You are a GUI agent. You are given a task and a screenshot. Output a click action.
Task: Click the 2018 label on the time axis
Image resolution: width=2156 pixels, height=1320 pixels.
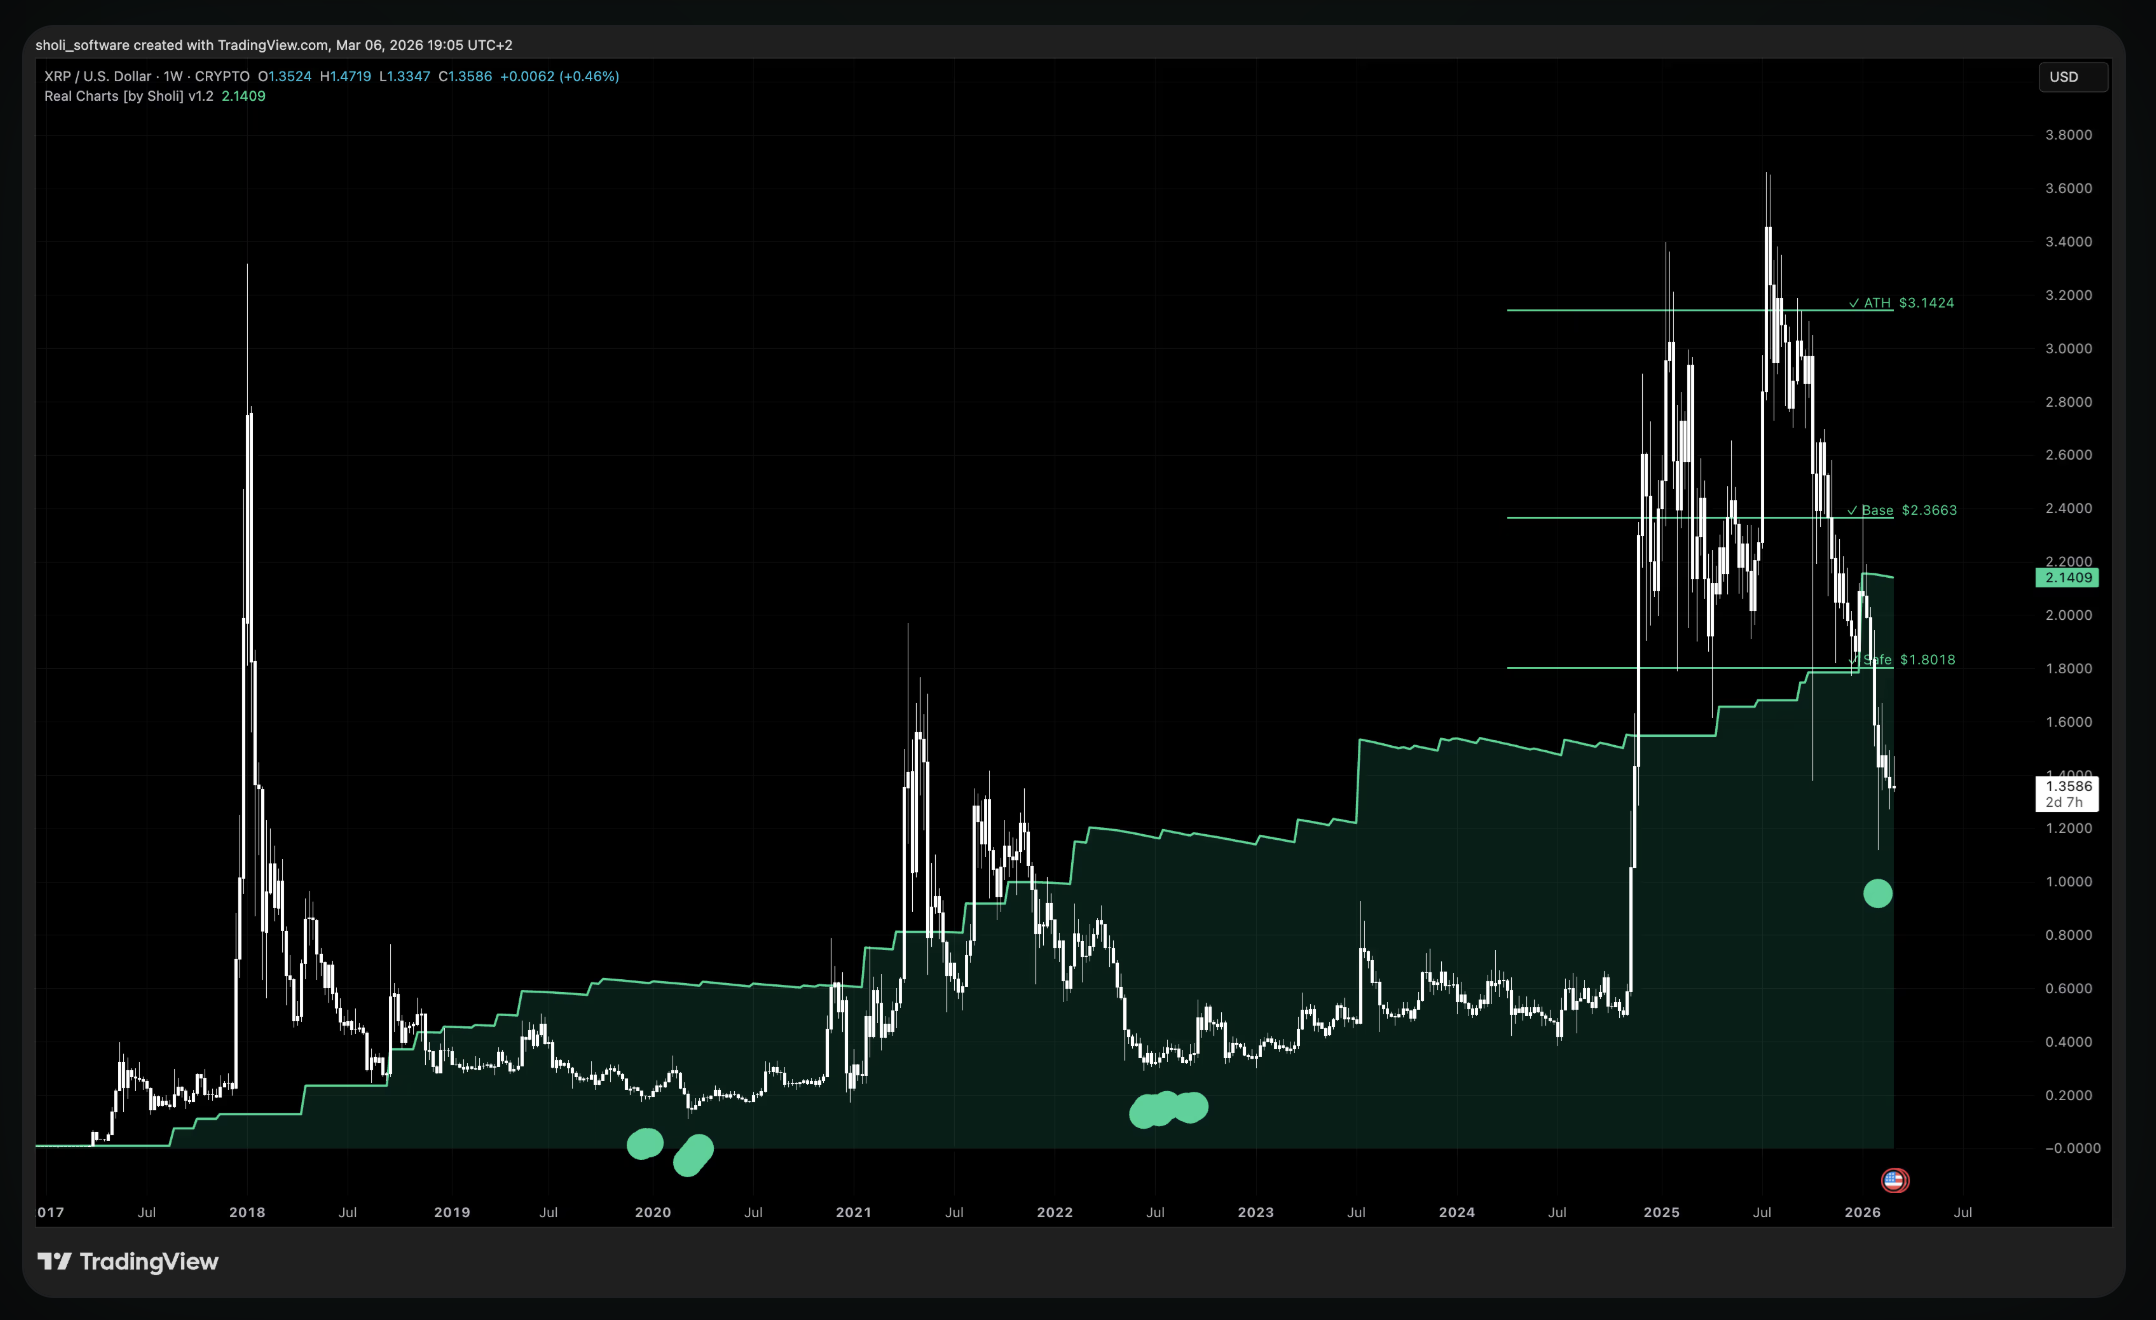click(x=247, y=1212)
